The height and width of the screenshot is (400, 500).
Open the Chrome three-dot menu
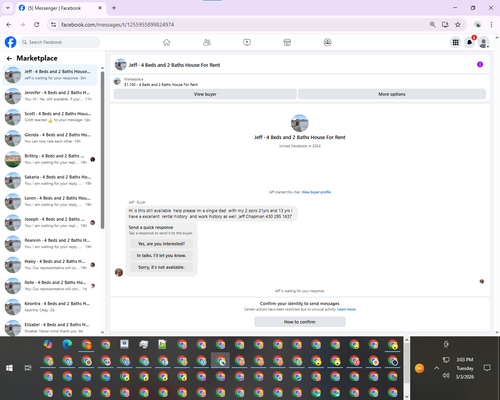491,24
